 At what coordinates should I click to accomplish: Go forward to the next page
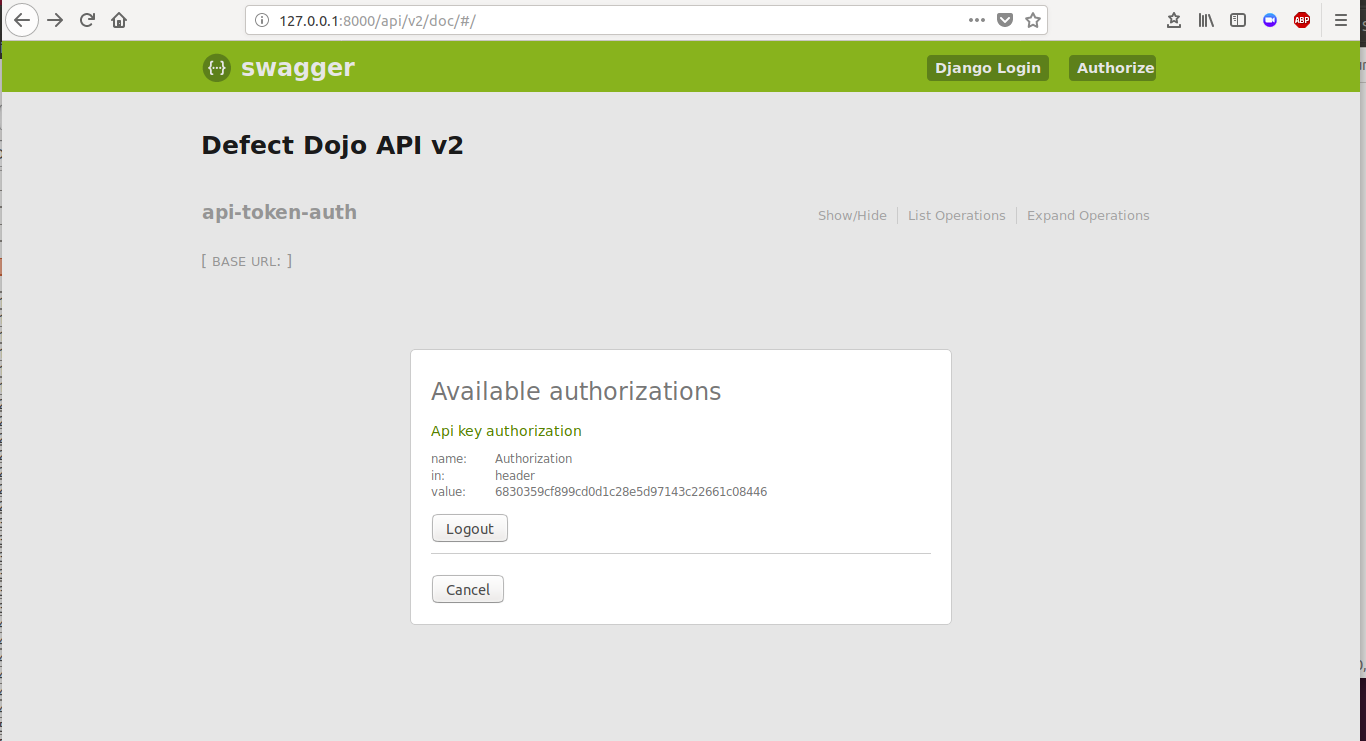54,19
